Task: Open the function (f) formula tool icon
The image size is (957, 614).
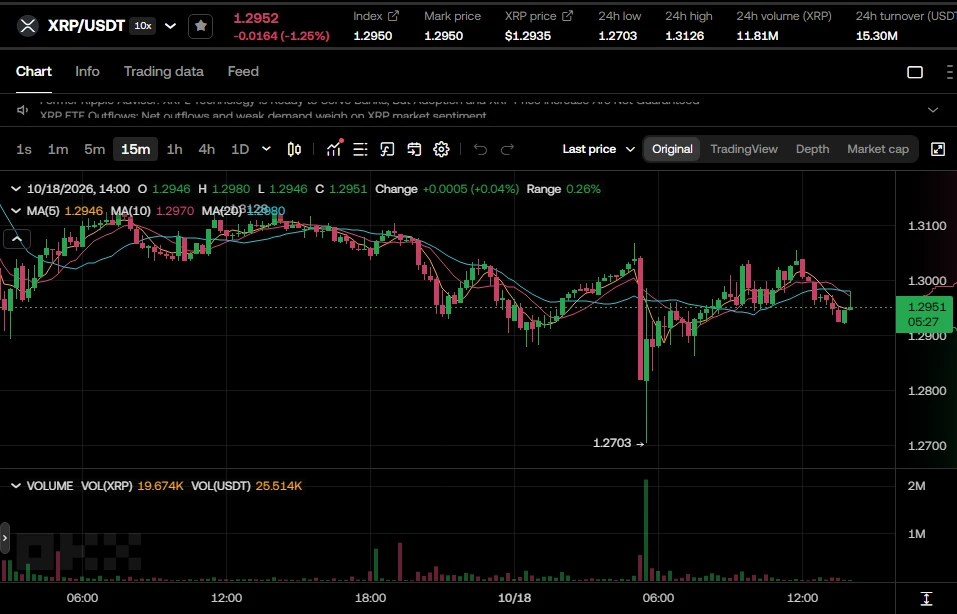Action: (x=387, y=149)
